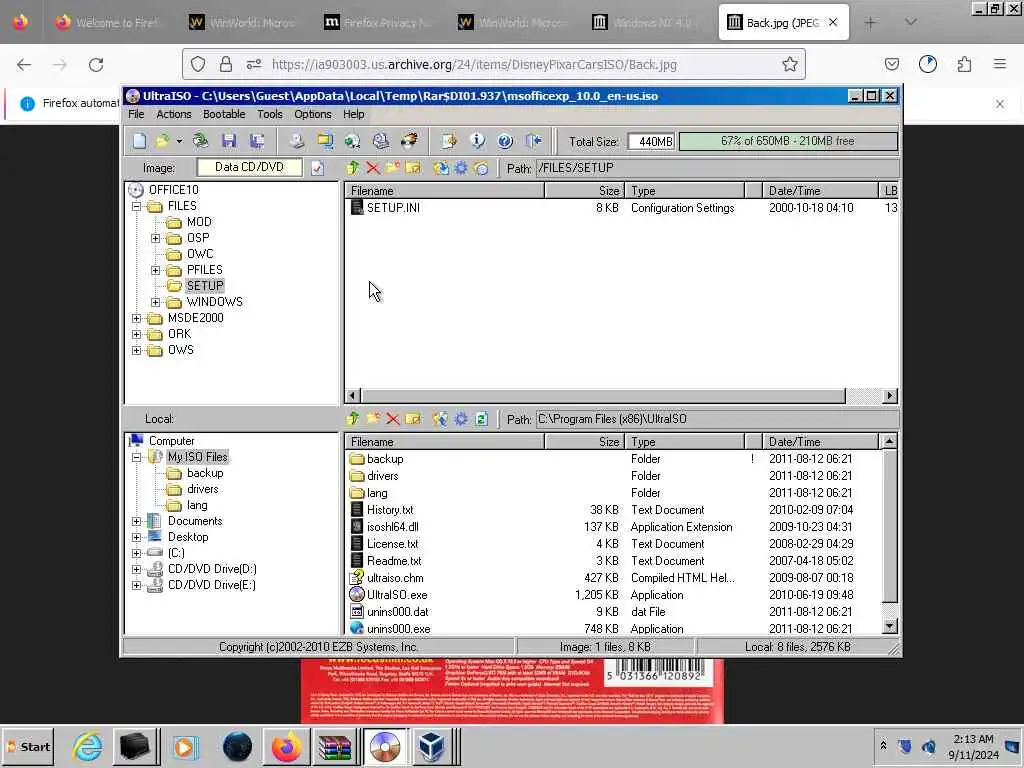The height and width of the screenshot is (768, 1024).
Task: Select ultraiso.chm in local file list
Action: click(x=395, y=578)
